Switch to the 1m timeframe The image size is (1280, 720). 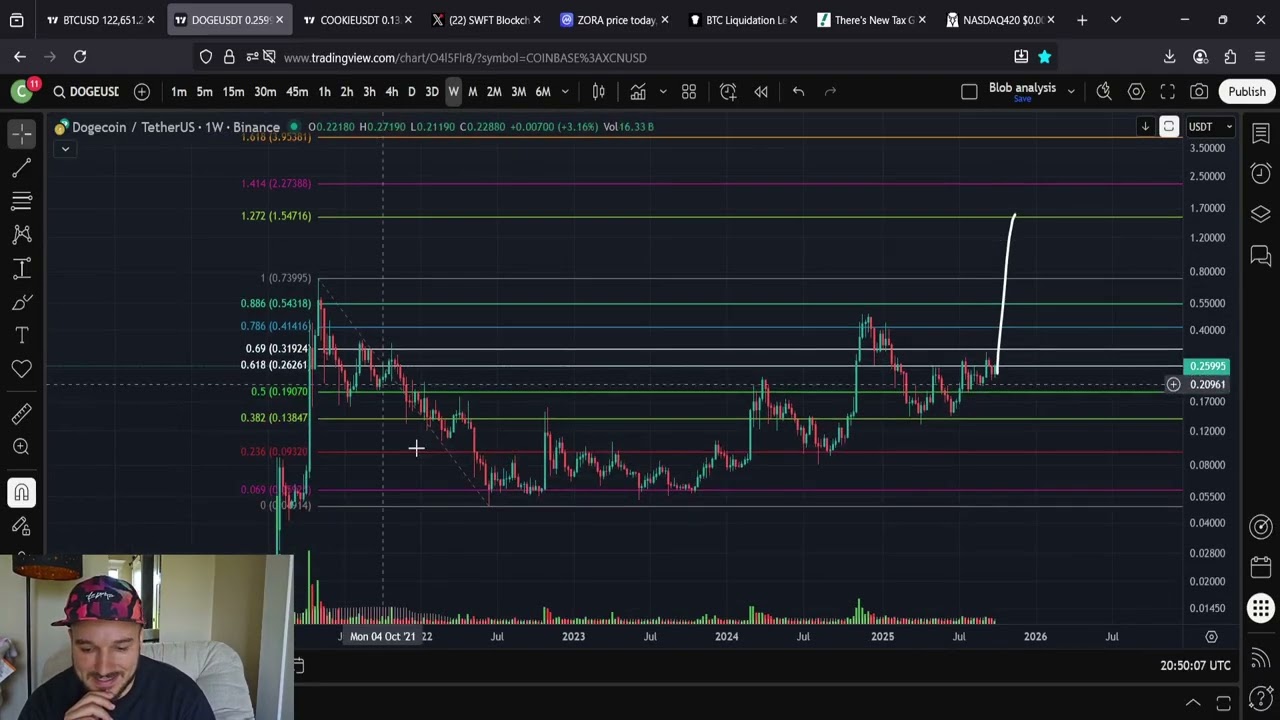178,92
